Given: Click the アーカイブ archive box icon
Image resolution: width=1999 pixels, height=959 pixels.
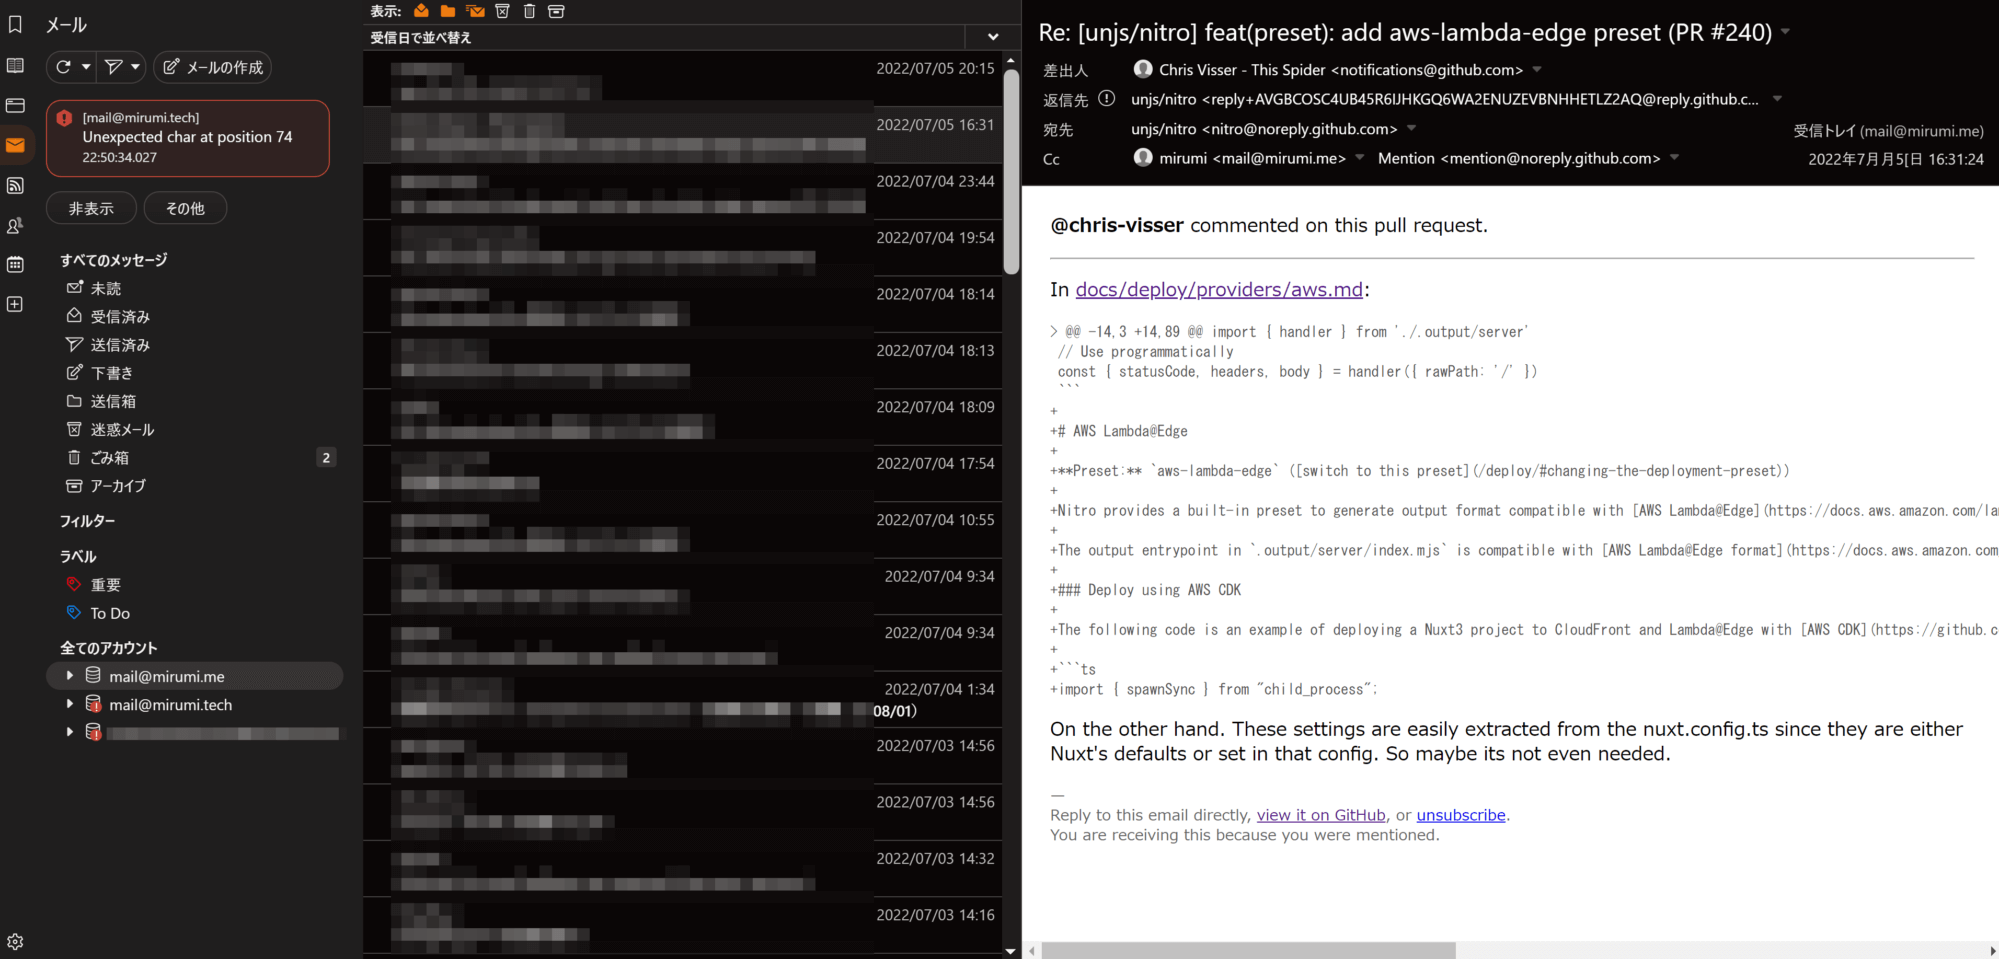Looking at the screenshot, I should (74, 485).
